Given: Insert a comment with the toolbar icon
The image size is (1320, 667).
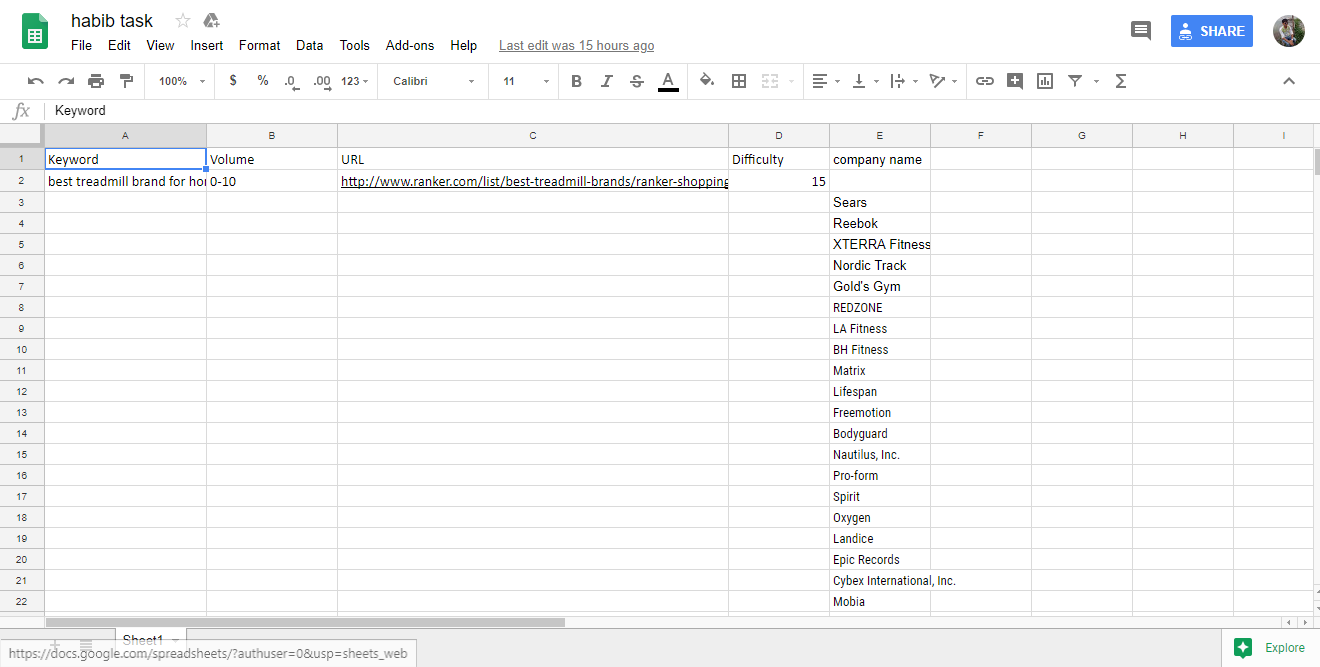Looking at the screenshot, I should click(1014, 81).
